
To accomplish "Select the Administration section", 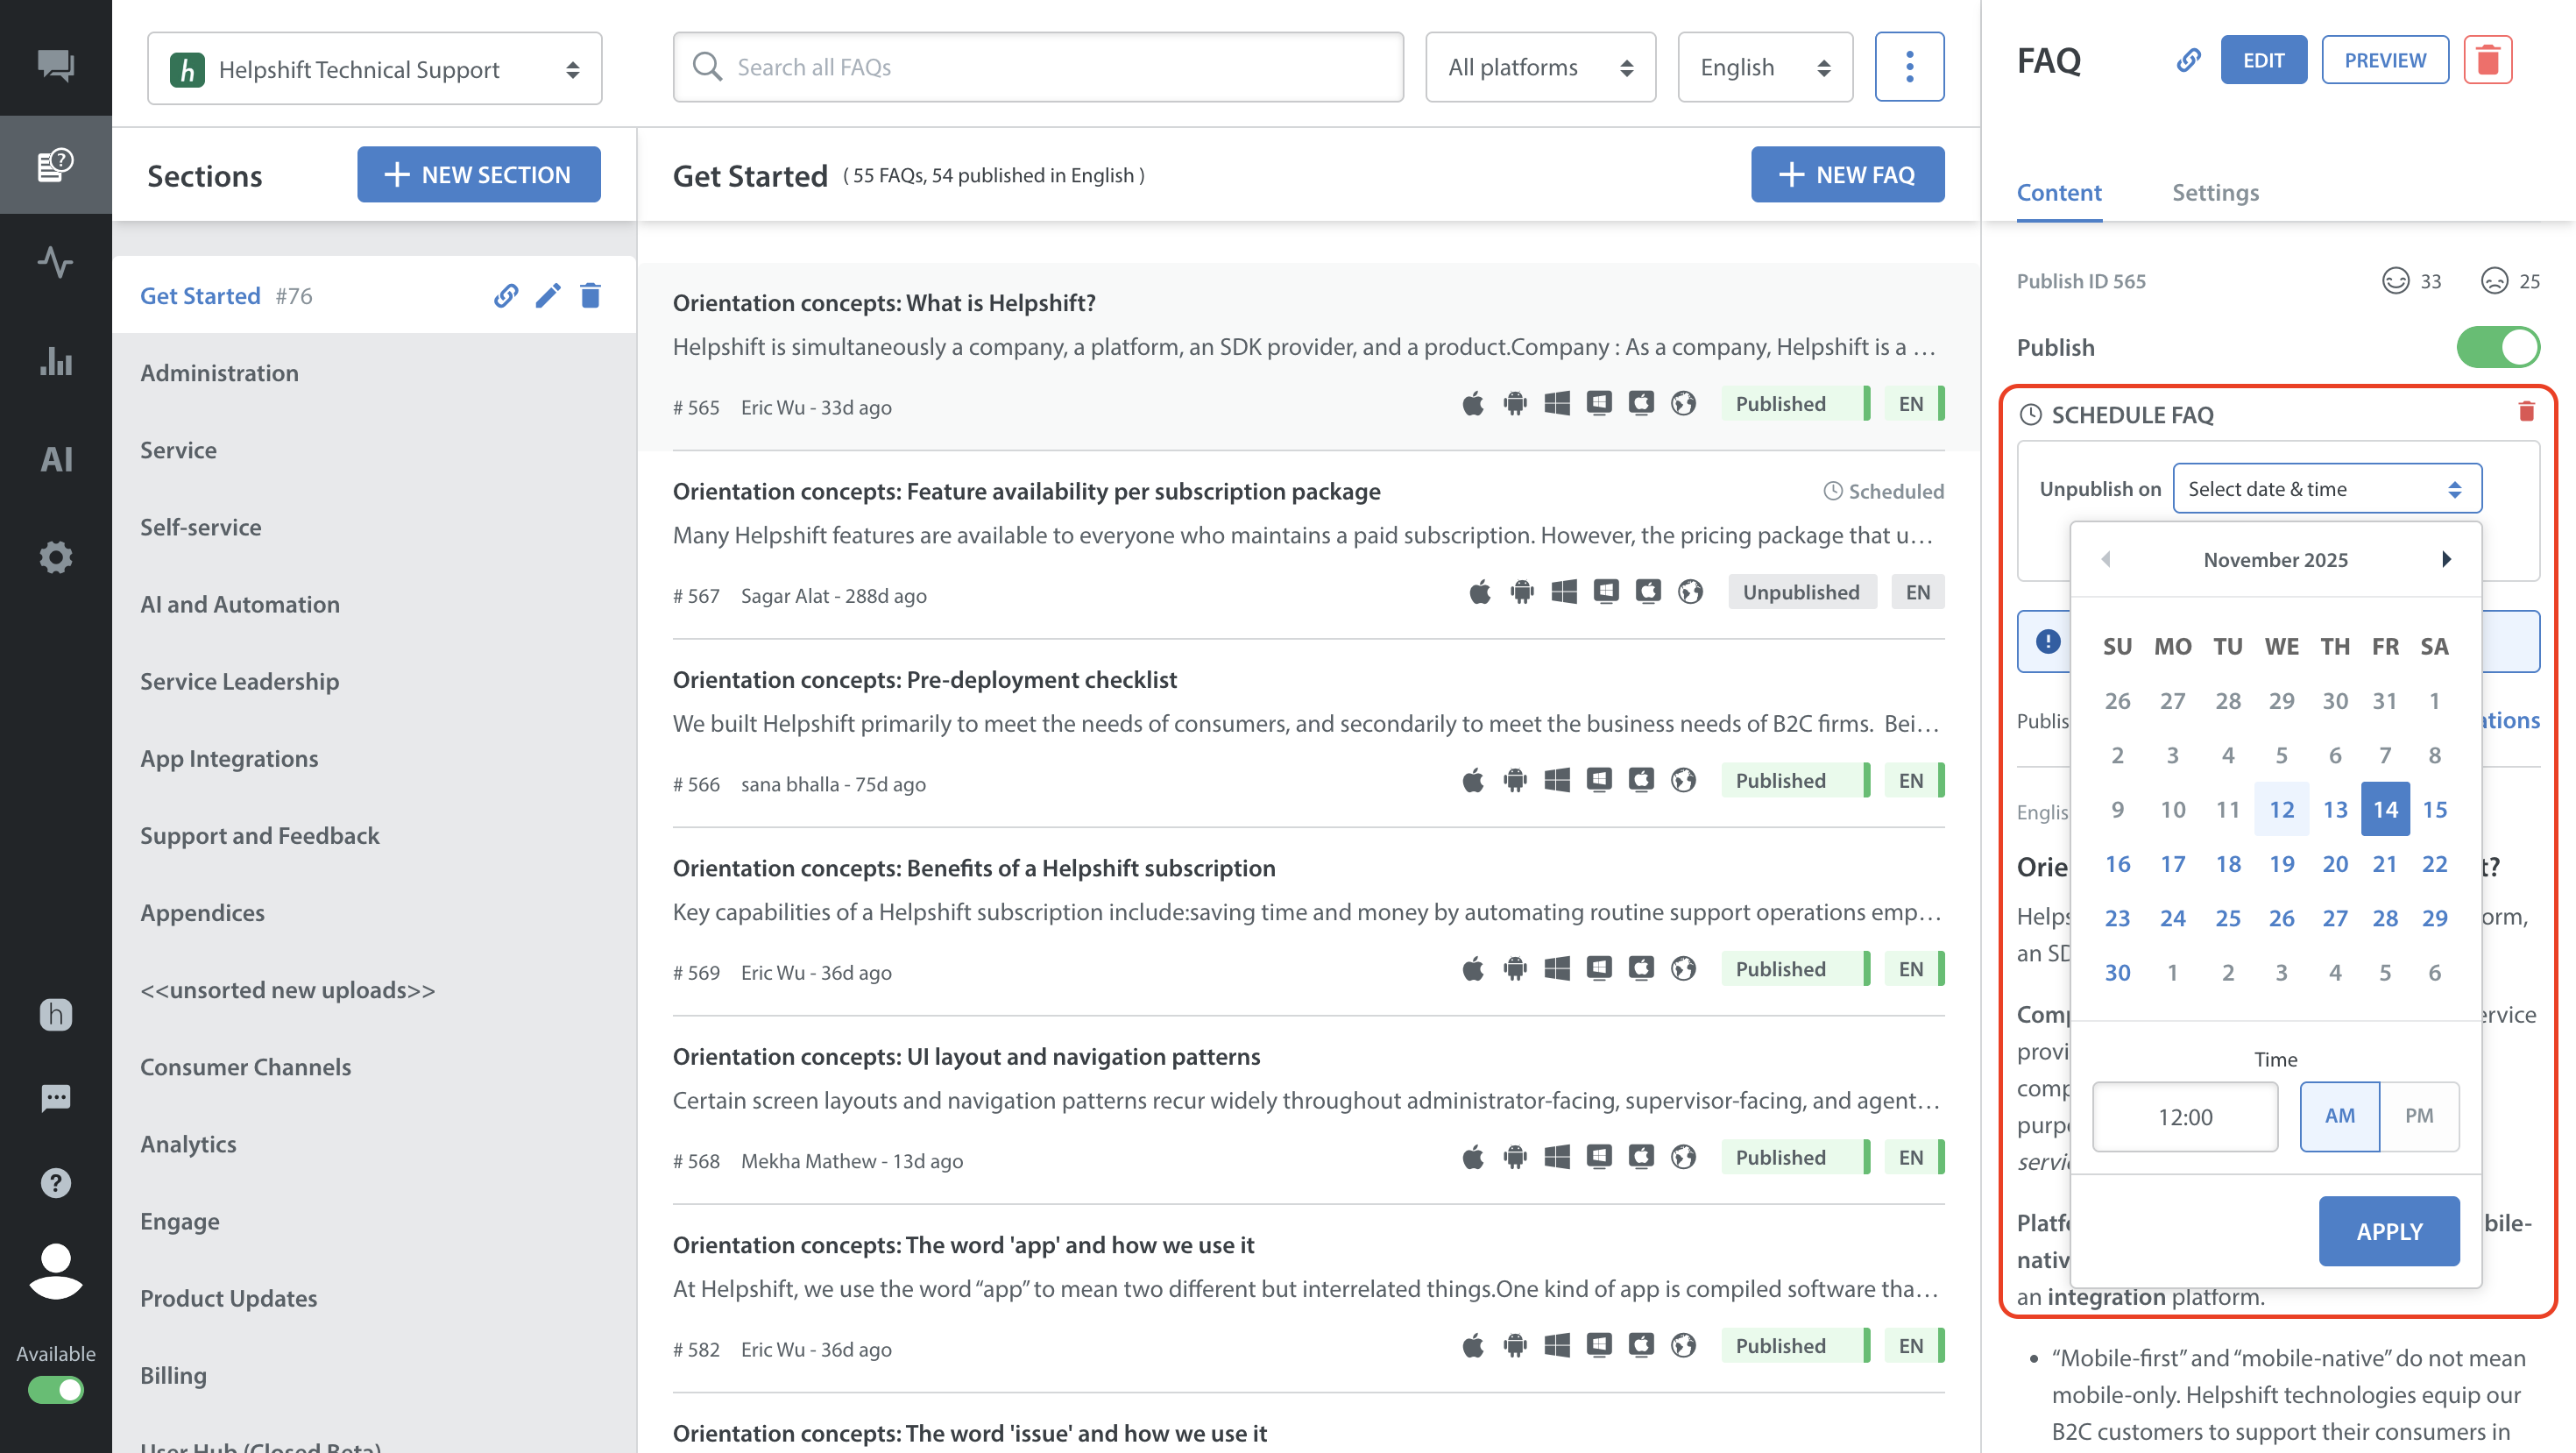I will (x=219, y=373).
